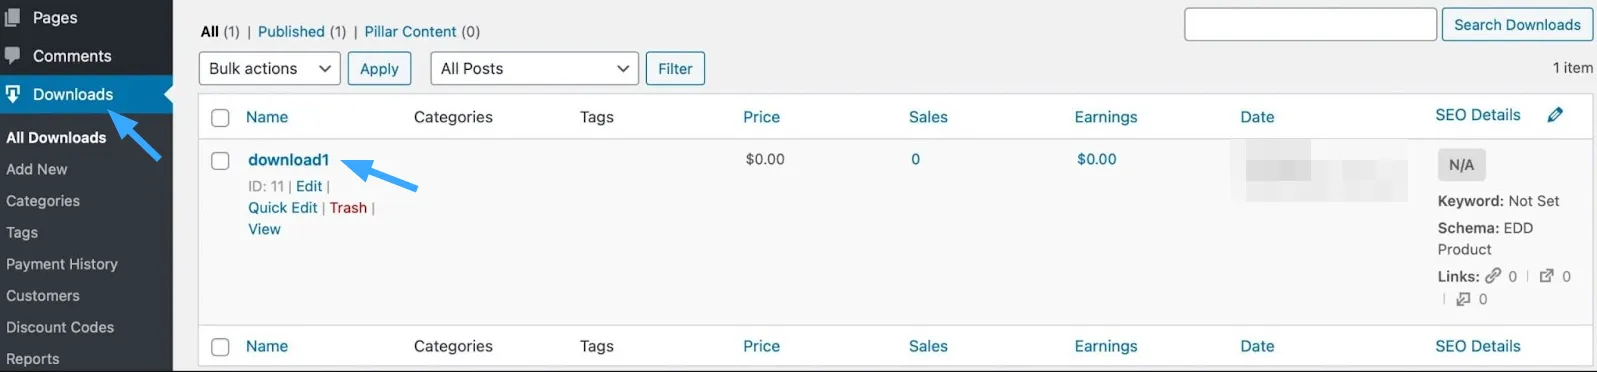Screen dimensions: 1597x372
Task: Open Payment History in sidebar menu
Action: [x=62, y=264]
